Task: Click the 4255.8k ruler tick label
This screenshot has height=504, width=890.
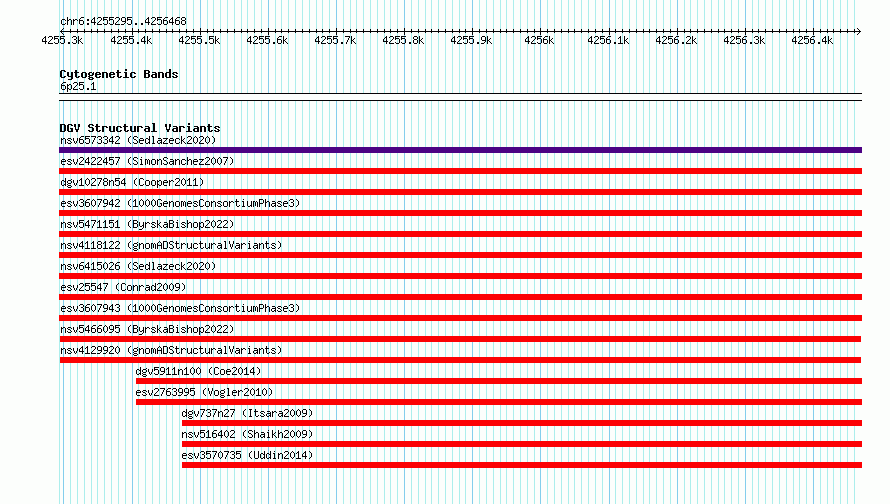Action: 403,40
